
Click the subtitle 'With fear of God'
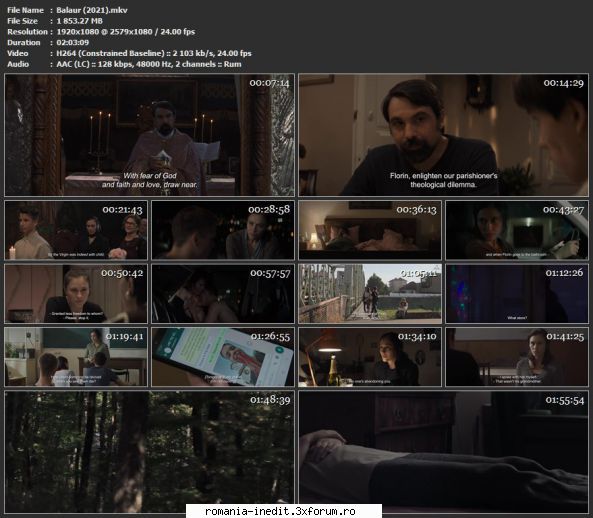tap(150, 176)
